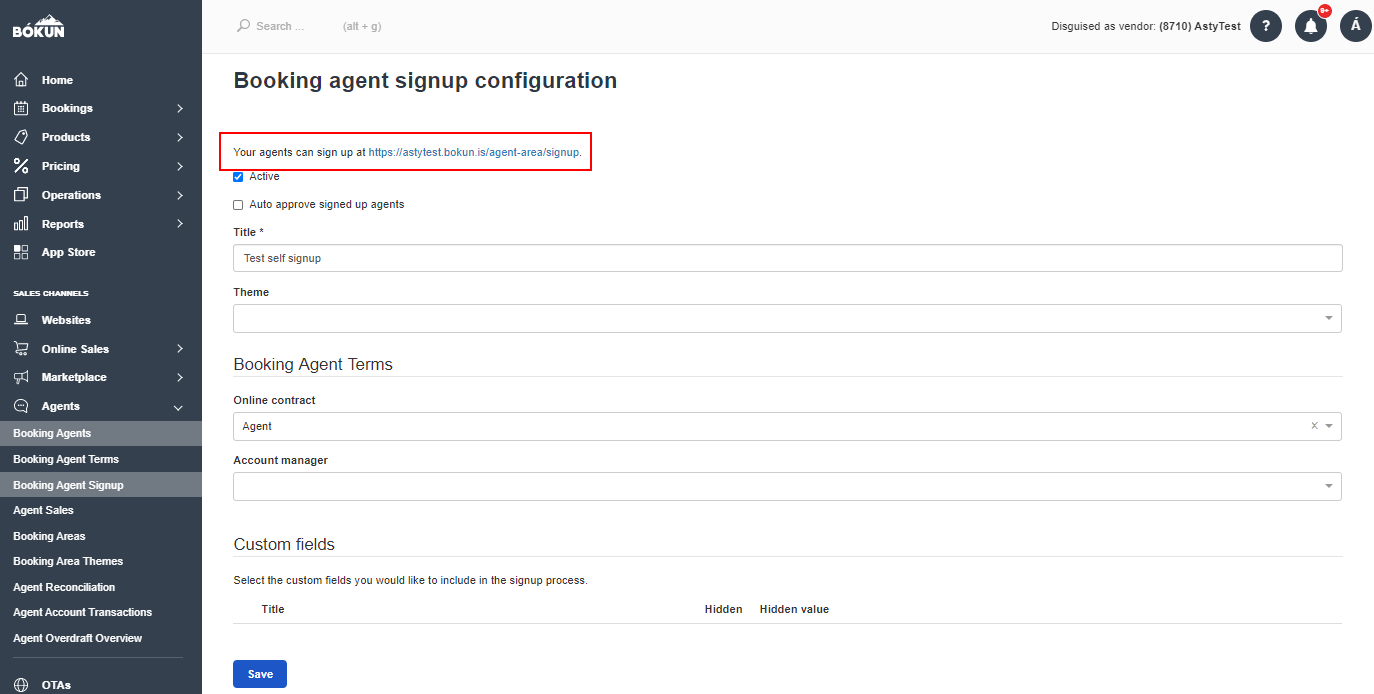Image resolution: width=1374 pixels, height=694 pixels.
Task: Collapse the Agents sidebar section
Action: point(178,407)
